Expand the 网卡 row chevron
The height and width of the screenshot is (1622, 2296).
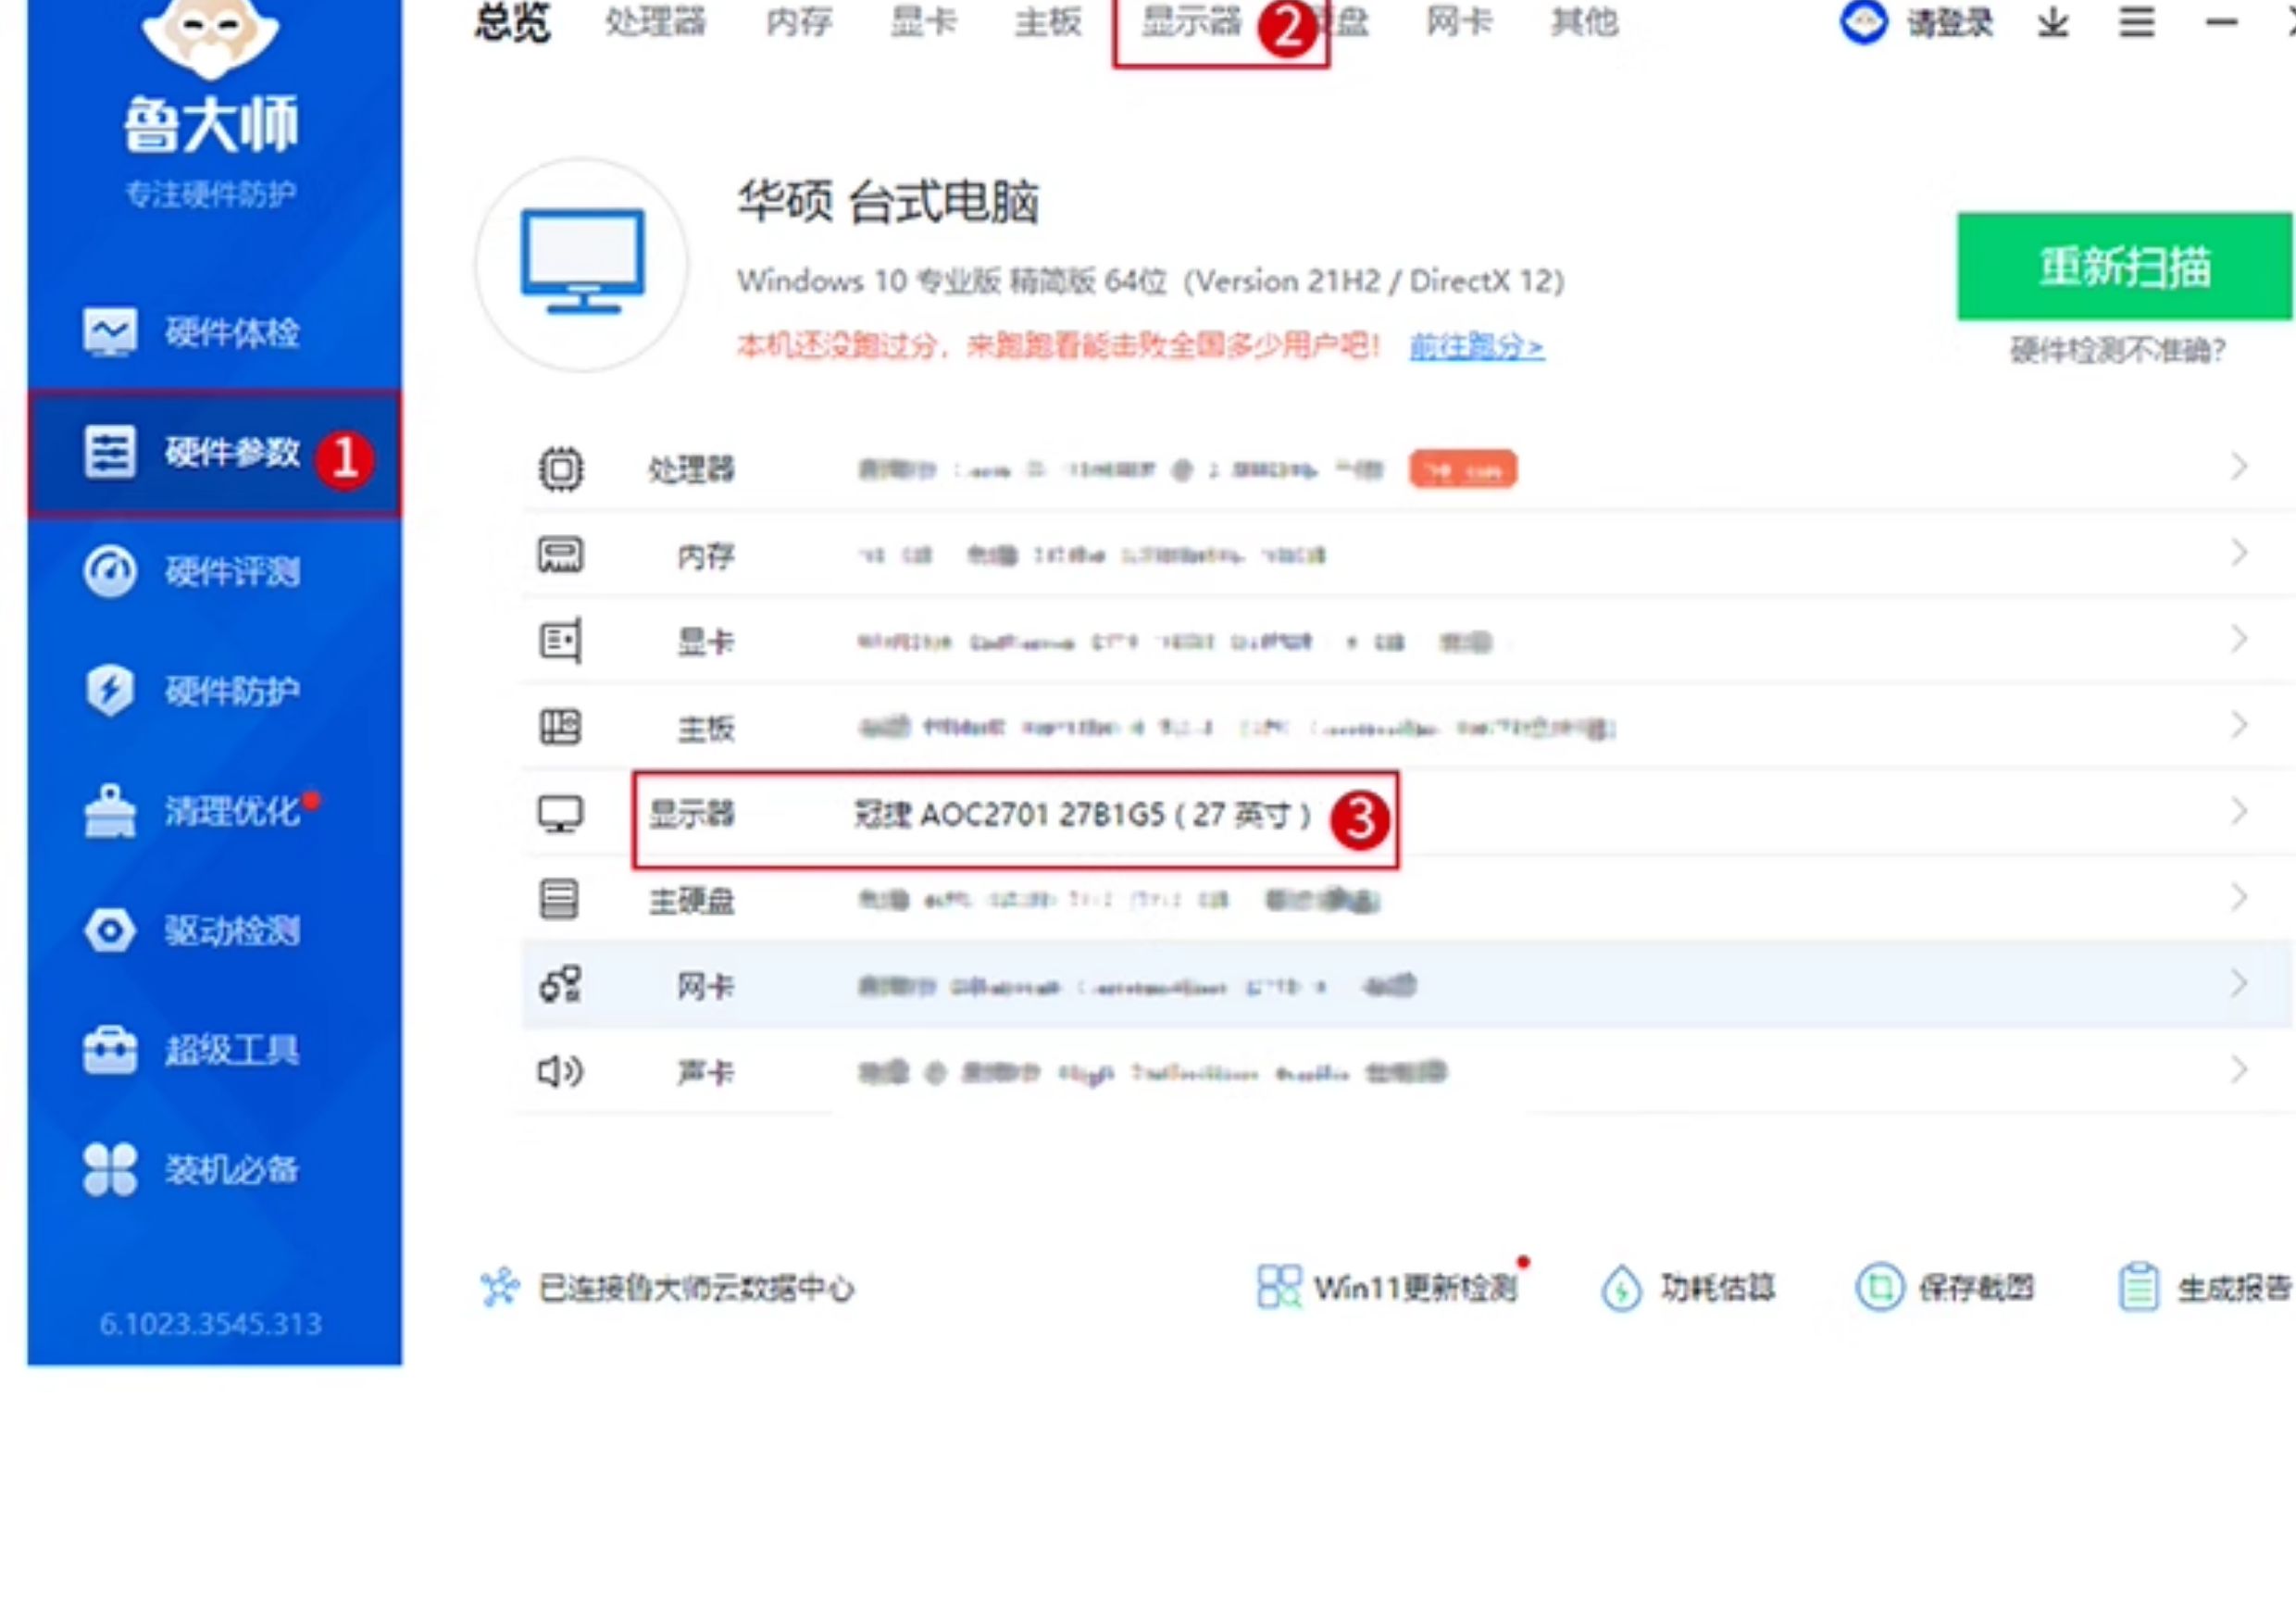pos(2239,984)
